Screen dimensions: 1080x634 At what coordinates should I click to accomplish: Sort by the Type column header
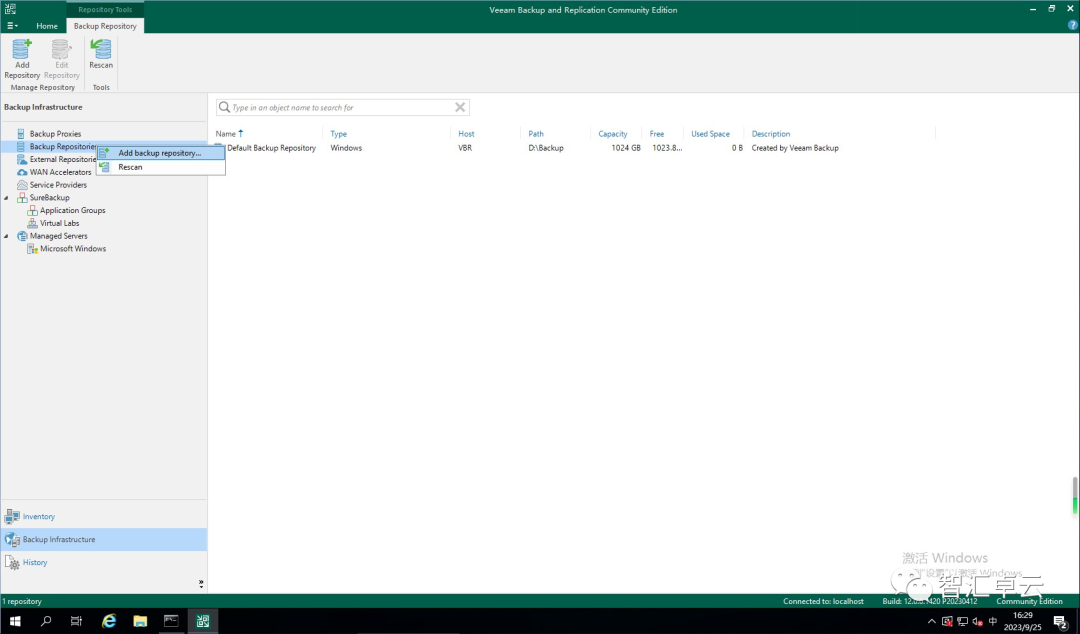coord(338,134)
